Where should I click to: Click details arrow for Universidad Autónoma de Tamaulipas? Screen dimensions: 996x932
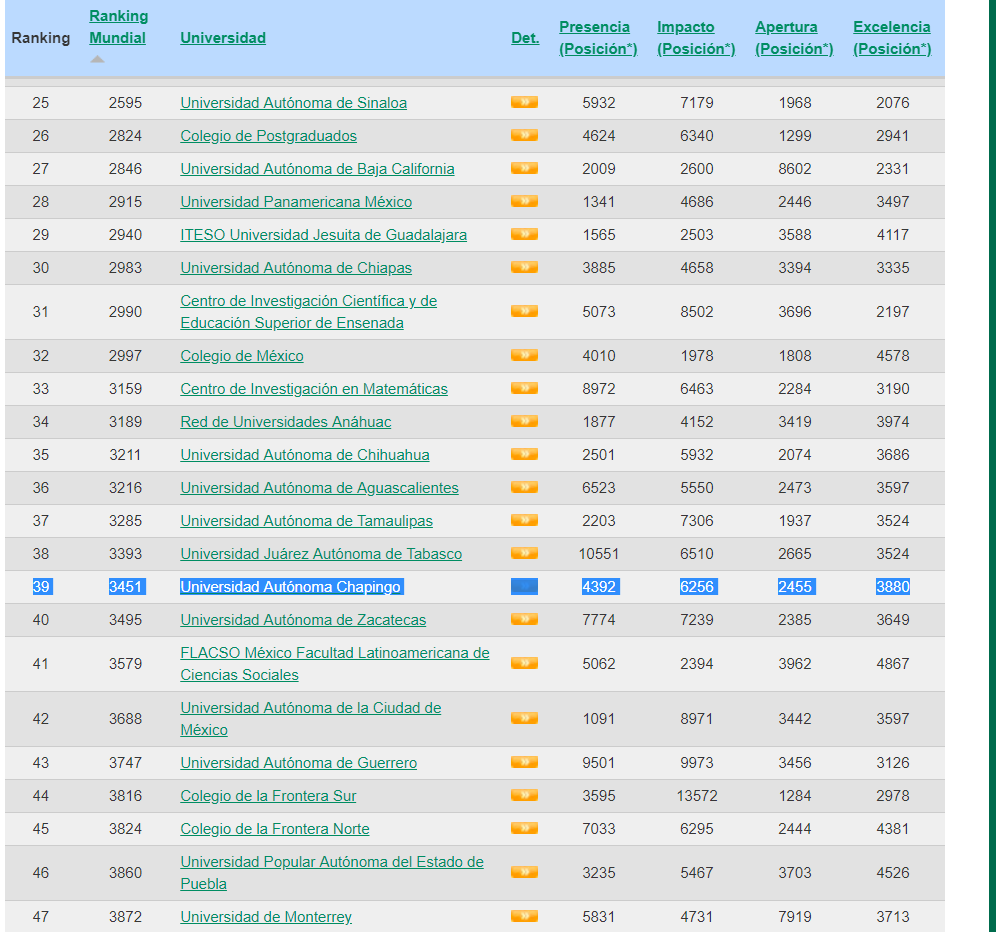click(x=524, y=520)
